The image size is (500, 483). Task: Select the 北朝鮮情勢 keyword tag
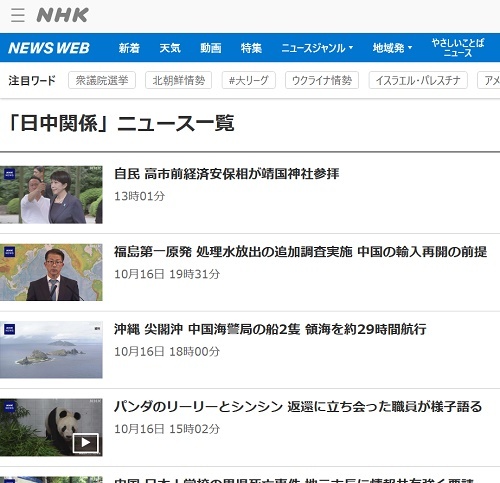179,80
